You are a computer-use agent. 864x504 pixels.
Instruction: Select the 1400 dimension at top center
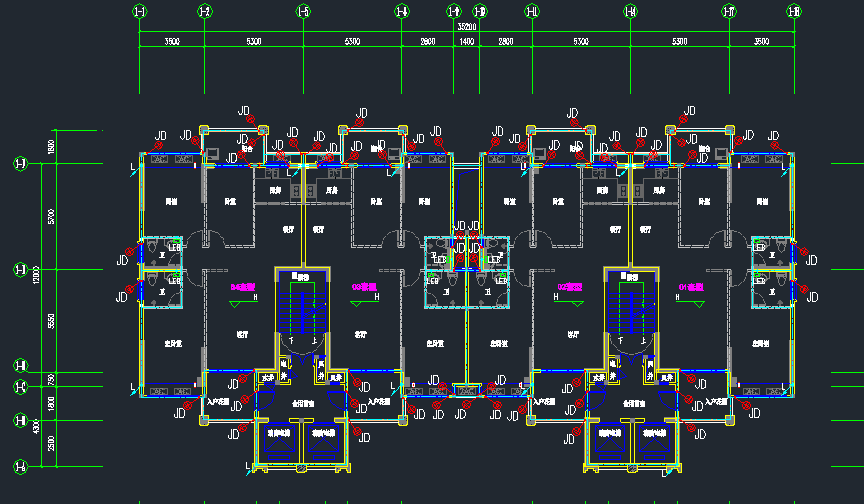[x=466, y=42]
